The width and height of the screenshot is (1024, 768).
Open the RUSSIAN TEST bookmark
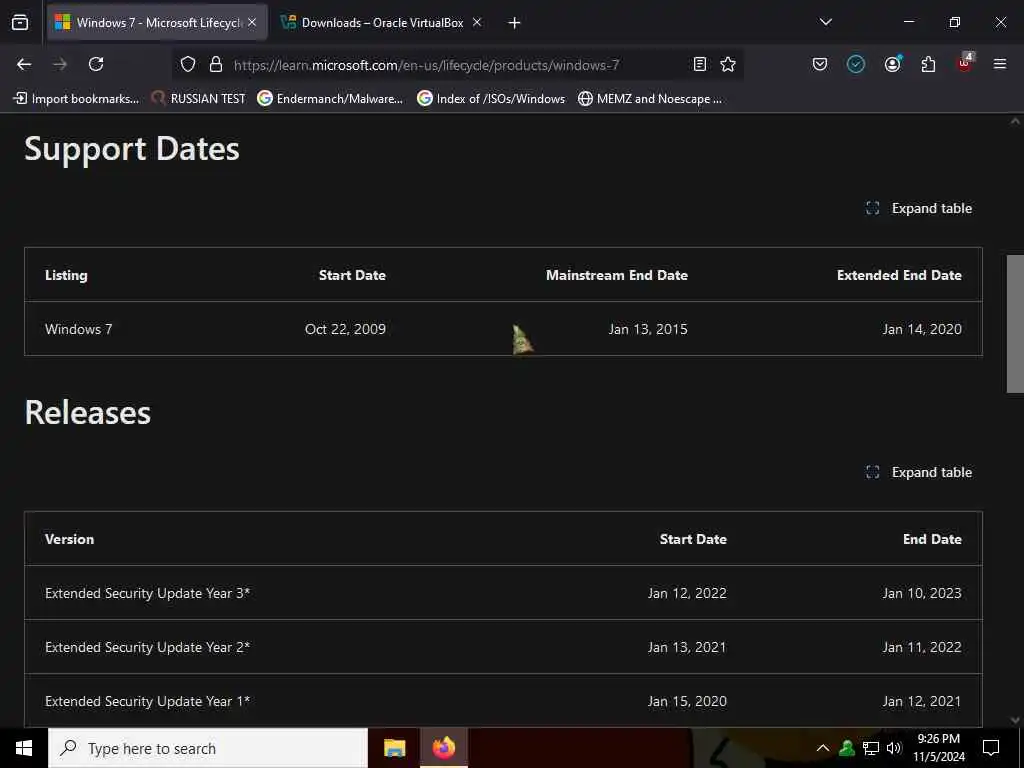[198, 99]
